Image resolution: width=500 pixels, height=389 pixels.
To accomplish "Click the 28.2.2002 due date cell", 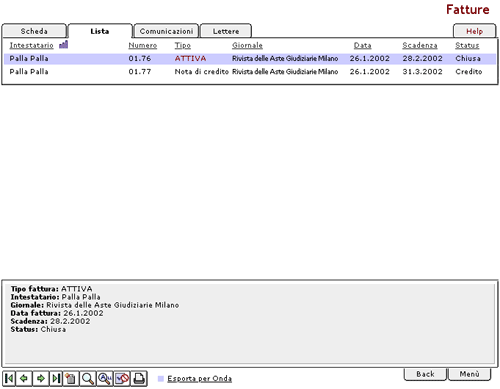I will pyautogui.click(x=422, y=58).
